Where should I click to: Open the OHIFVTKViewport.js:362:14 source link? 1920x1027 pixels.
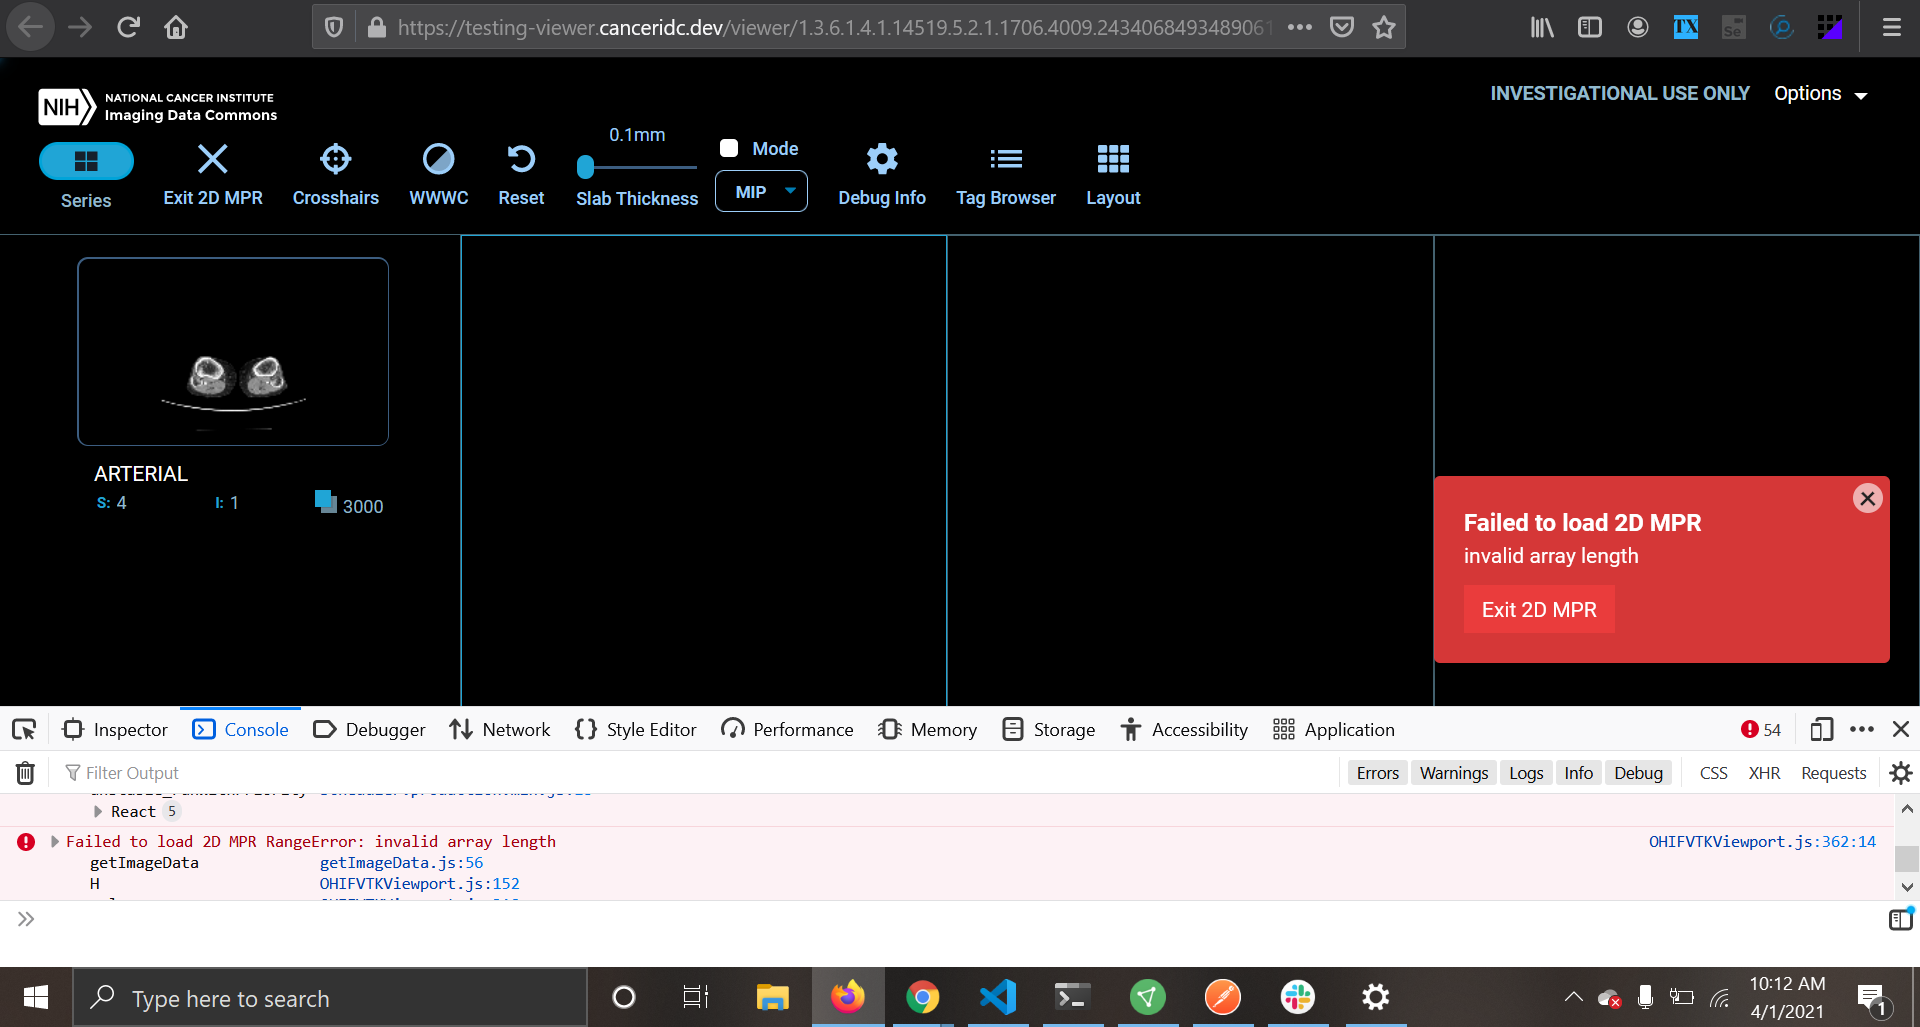(x=1762, y=842)
